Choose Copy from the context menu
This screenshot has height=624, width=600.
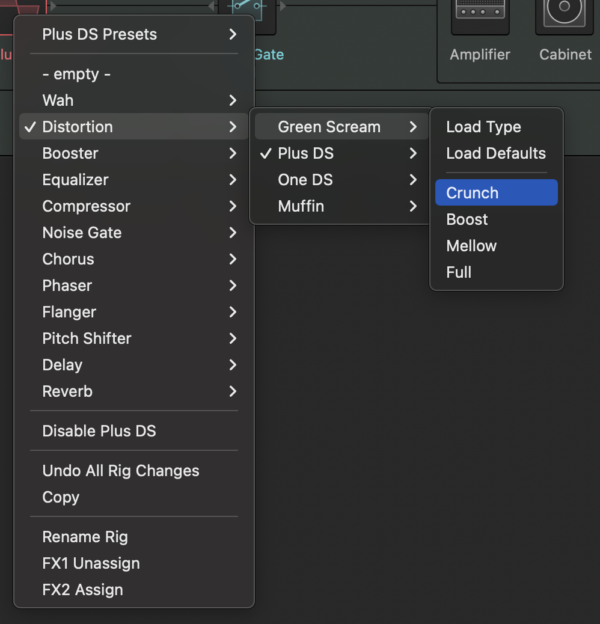coord(134,497)
